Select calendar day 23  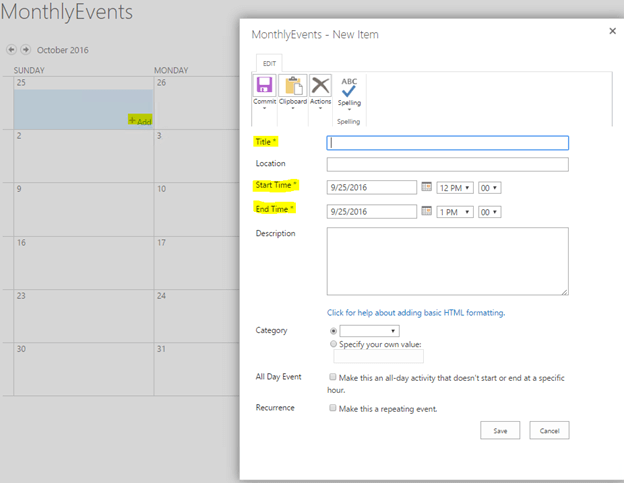pyautogui.click(x=21, y=296)
